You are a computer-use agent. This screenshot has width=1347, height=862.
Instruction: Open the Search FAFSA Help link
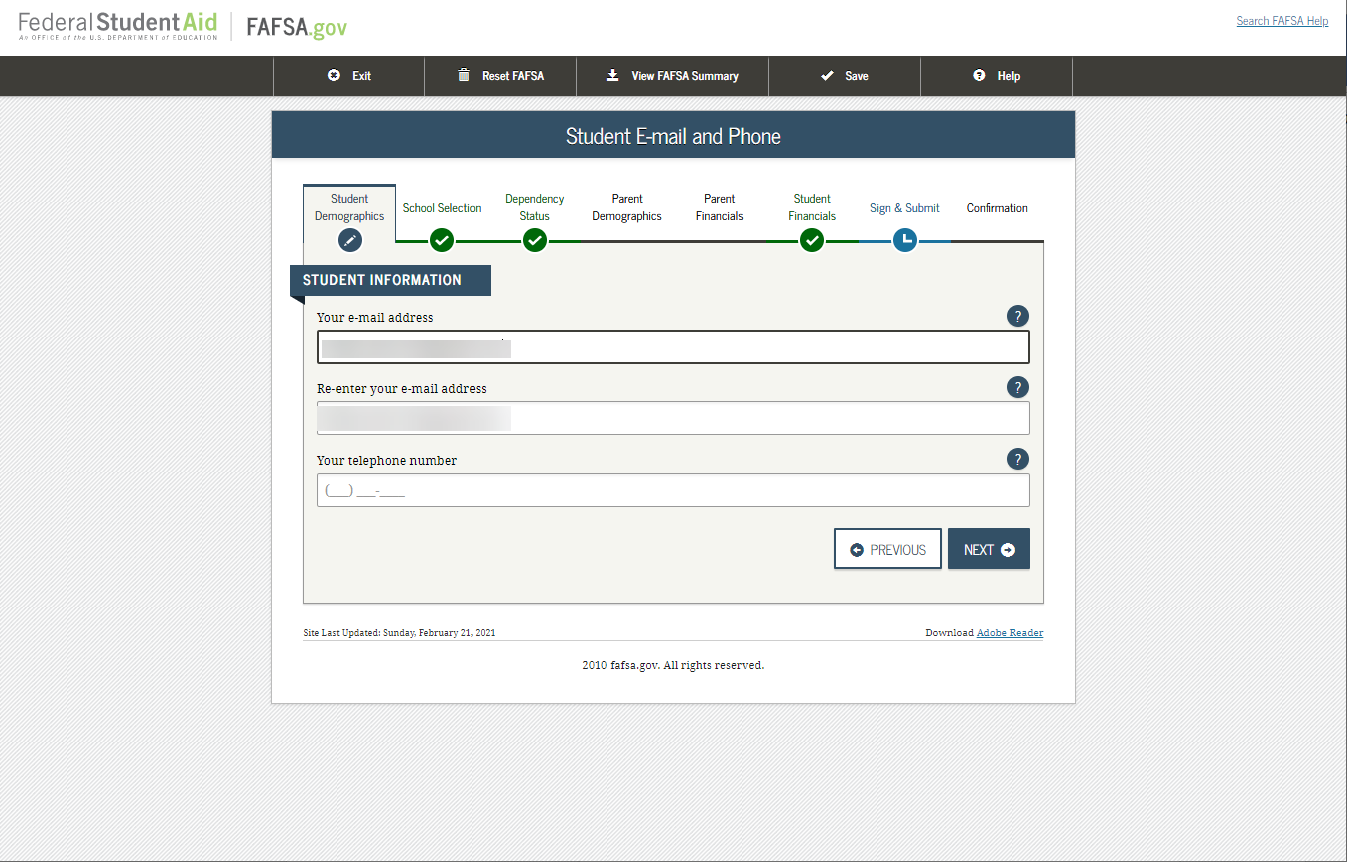point(1282,20)
